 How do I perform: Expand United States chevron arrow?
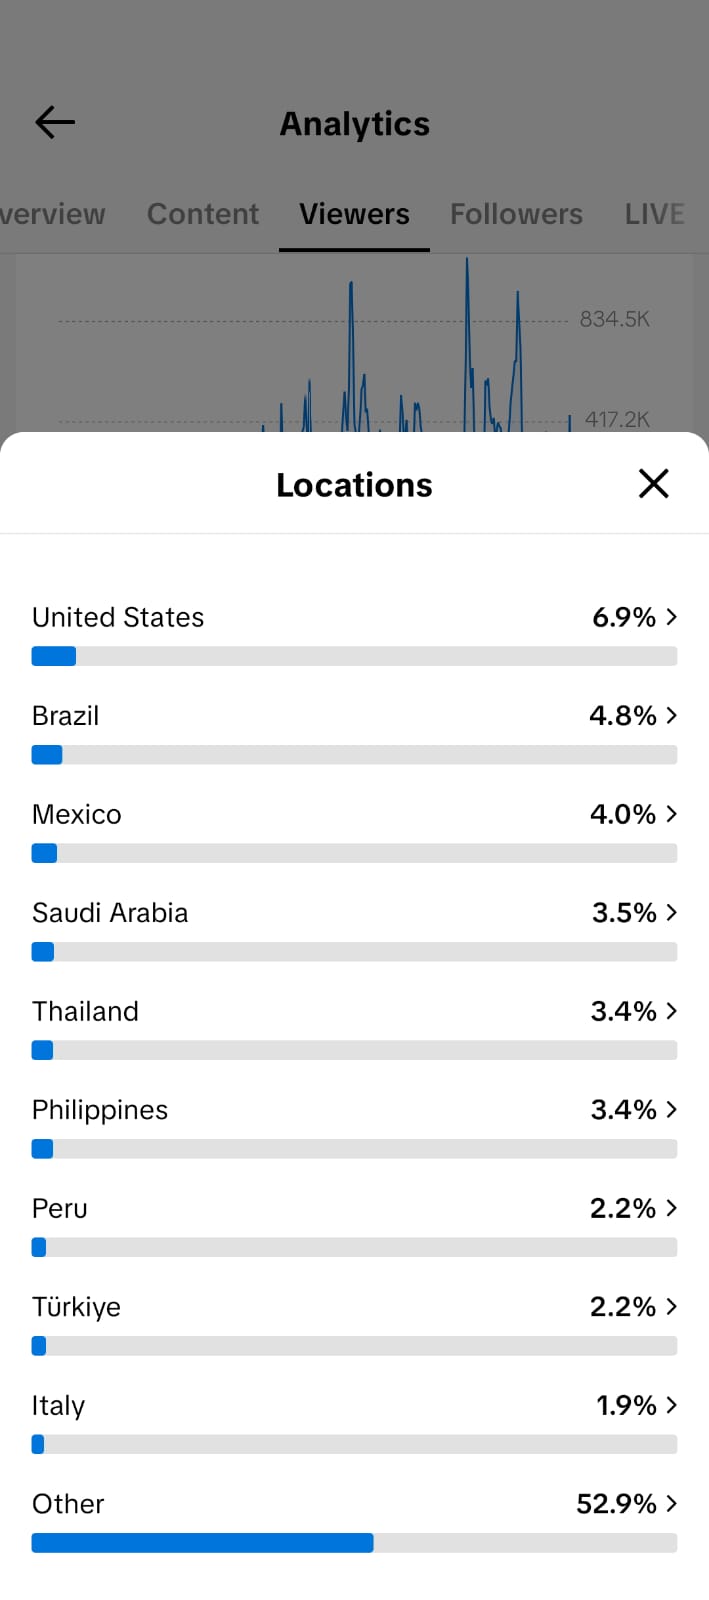[x=672, y=617]
